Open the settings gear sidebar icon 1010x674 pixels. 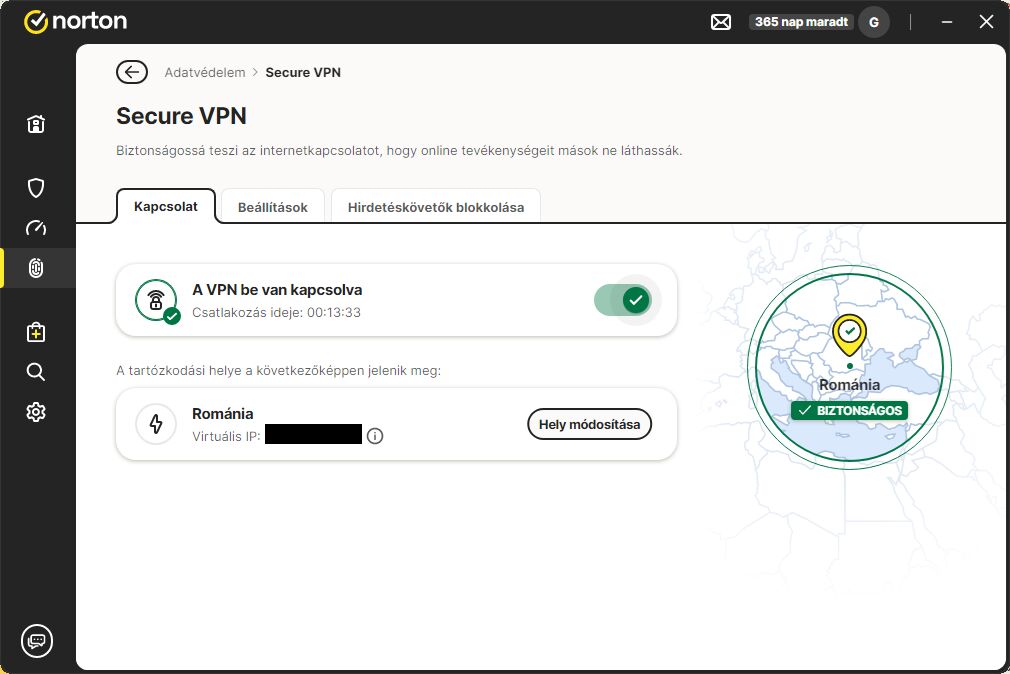36,412
